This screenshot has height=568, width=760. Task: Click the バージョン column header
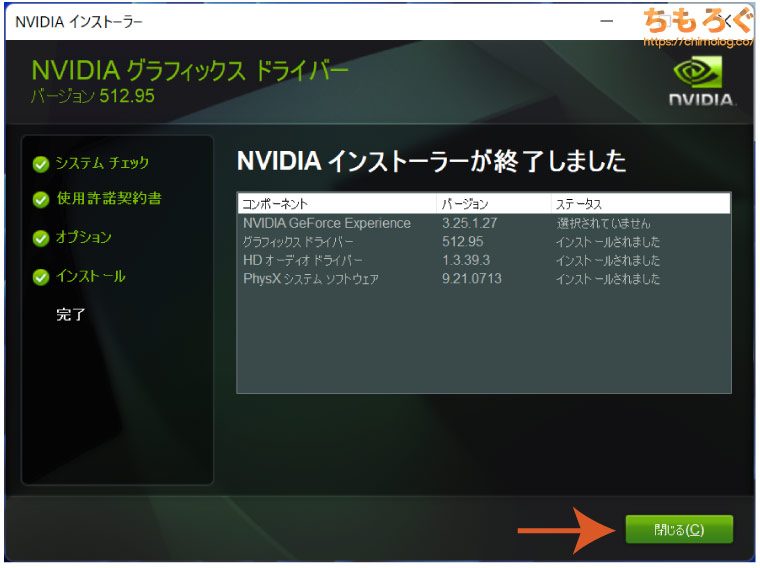493,204
